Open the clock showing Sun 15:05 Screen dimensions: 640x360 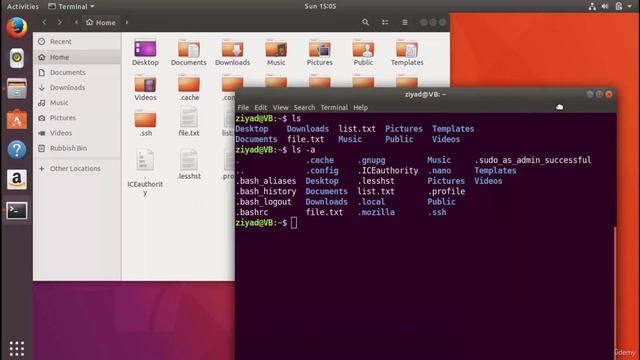pyautogui.click(x=320, y=6)
